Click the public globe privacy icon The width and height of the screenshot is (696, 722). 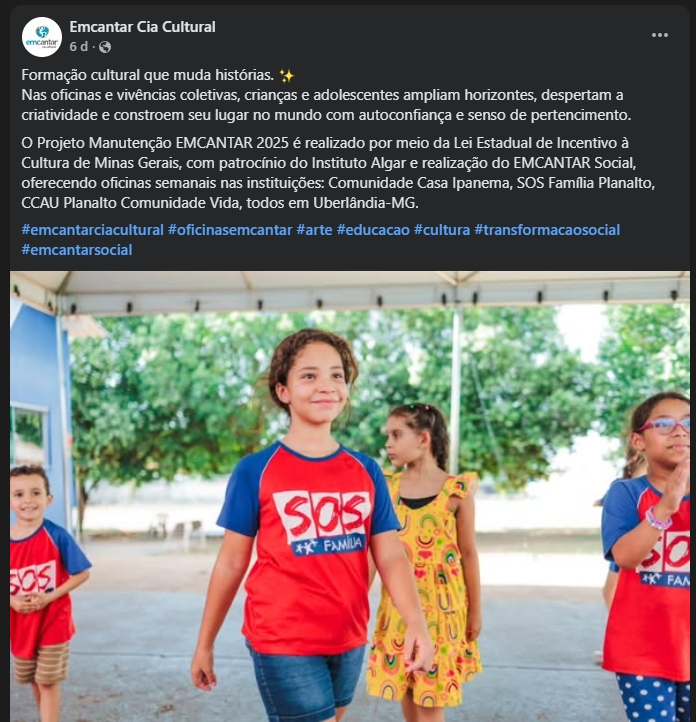[105, 47]
